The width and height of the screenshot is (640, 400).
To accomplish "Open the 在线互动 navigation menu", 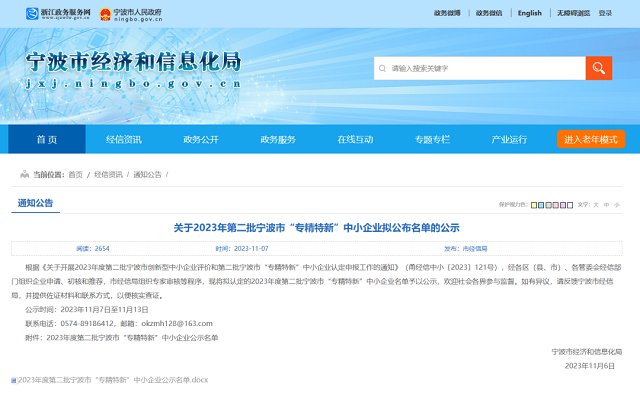I will pyautogui.click(x=355, y=140).
